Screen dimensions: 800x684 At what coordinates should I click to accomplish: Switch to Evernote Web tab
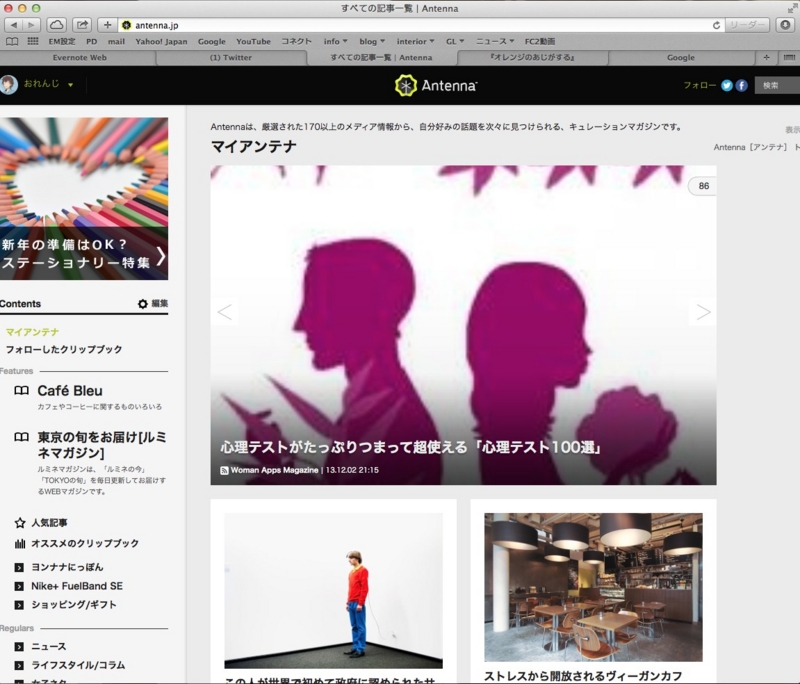coord(80,58)
